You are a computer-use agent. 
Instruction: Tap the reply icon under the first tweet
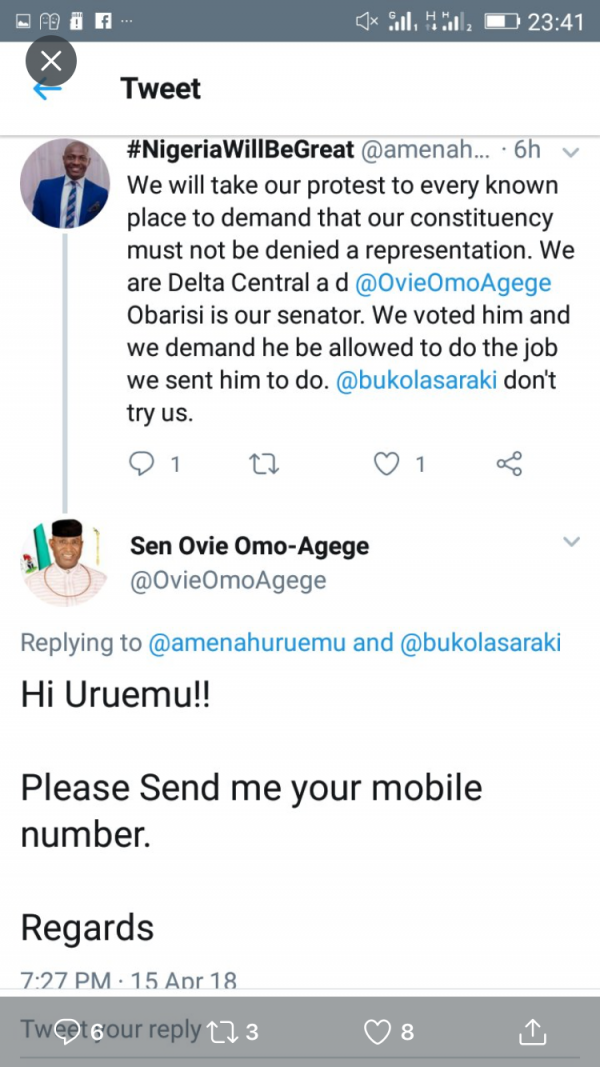pos(141,463)
